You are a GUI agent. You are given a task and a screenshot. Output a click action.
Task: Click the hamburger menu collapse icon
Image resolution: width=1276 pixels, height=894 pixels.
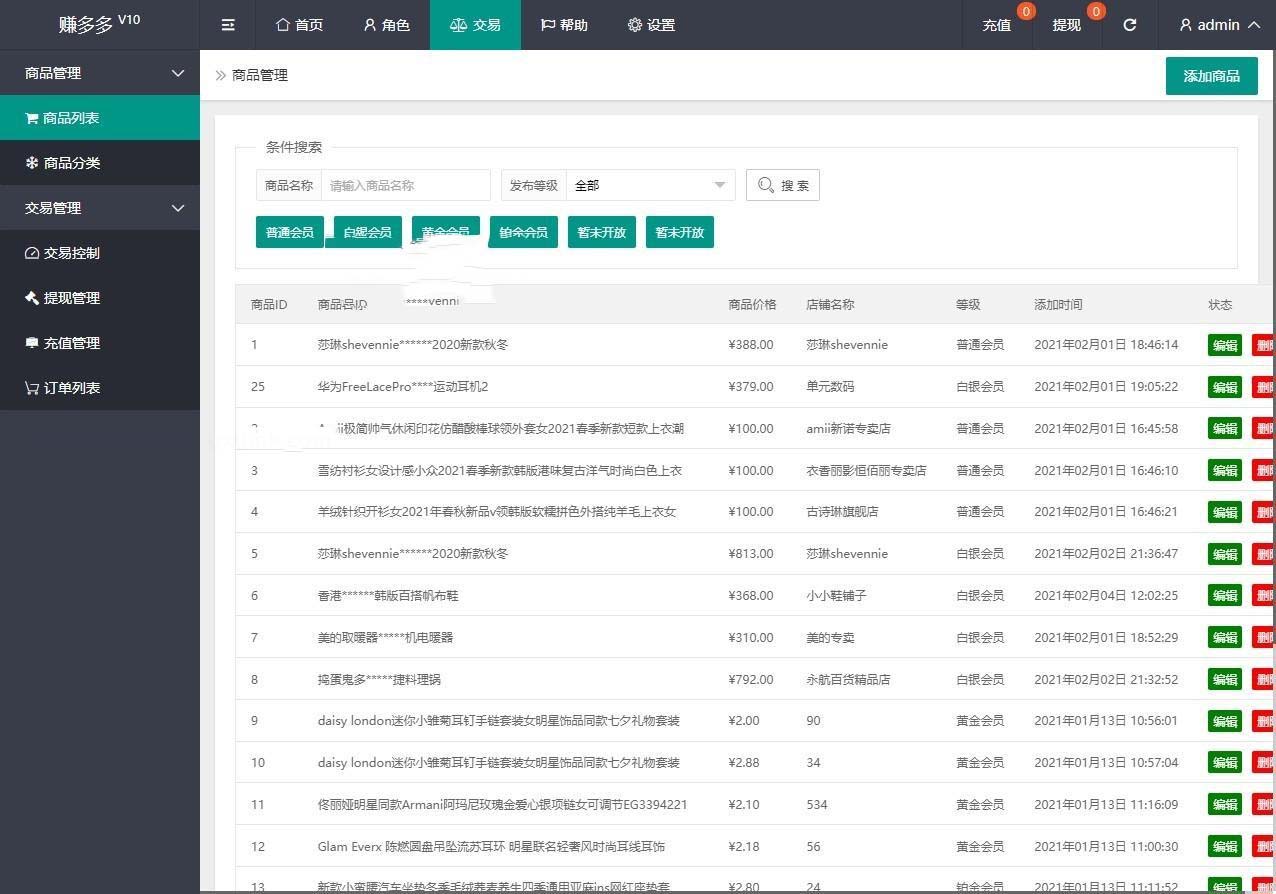coord(228,25)
